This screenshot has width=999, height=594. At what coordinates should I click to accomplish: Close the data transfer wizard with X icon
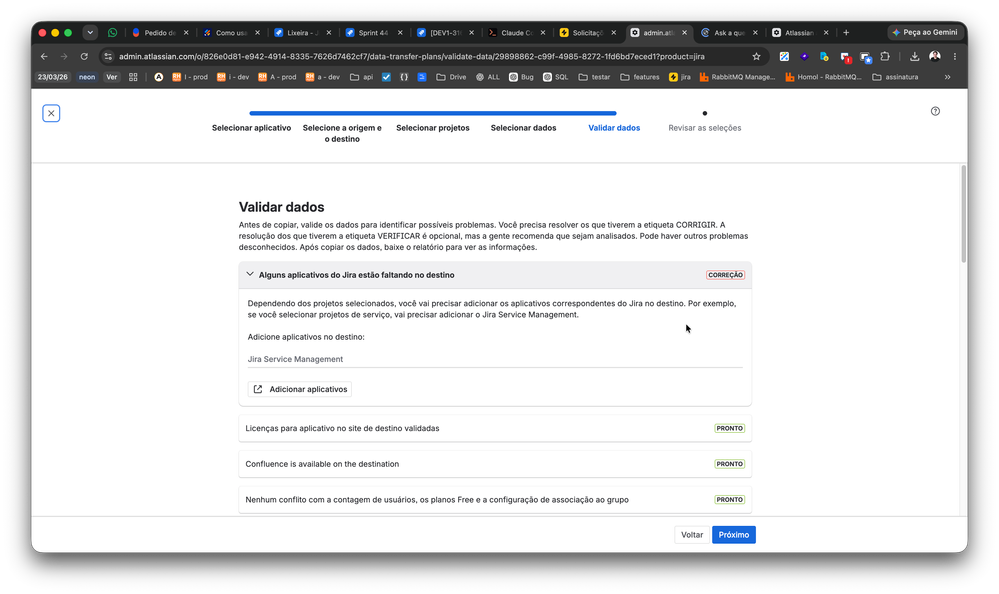(51, 113)
